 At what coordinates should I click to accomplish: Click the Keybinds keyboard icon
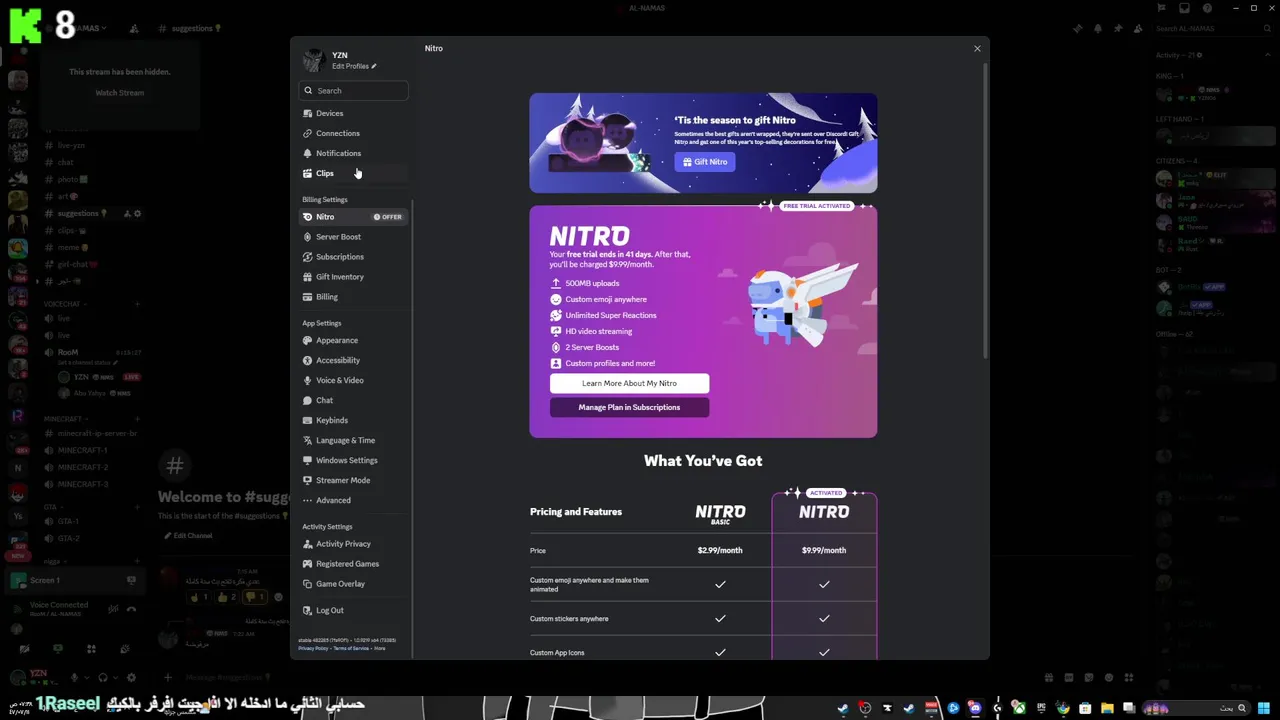[307, 420]
